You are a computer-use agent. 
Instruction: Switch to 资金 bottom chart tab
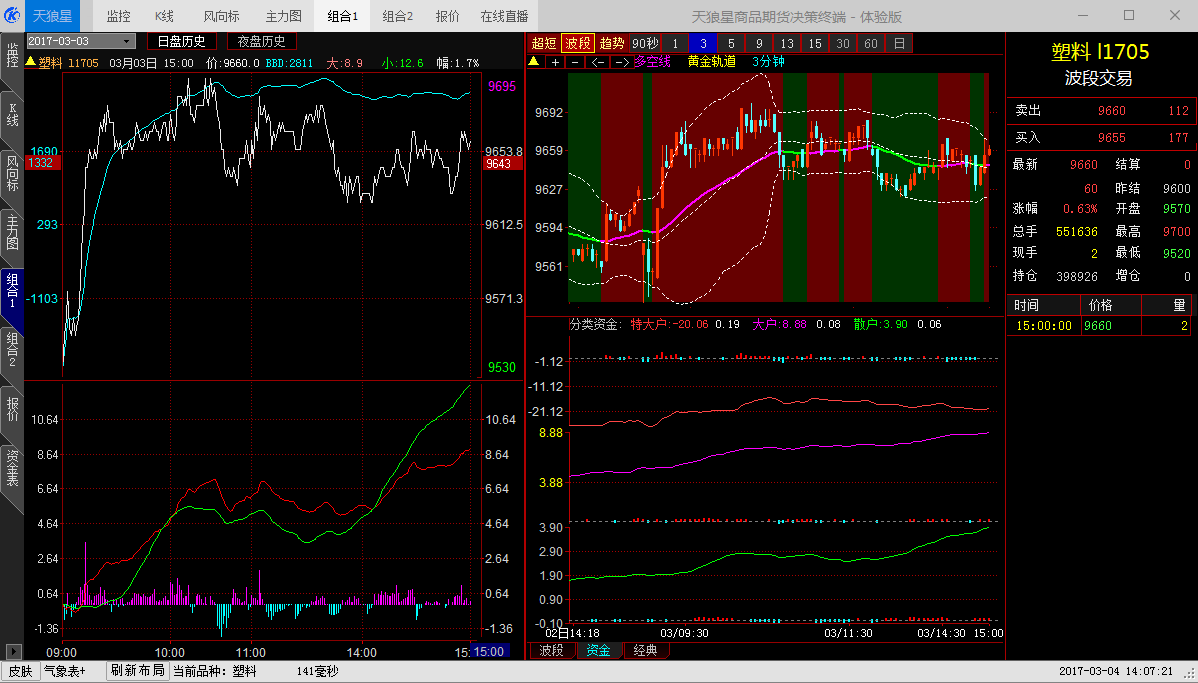click(598, 650)
